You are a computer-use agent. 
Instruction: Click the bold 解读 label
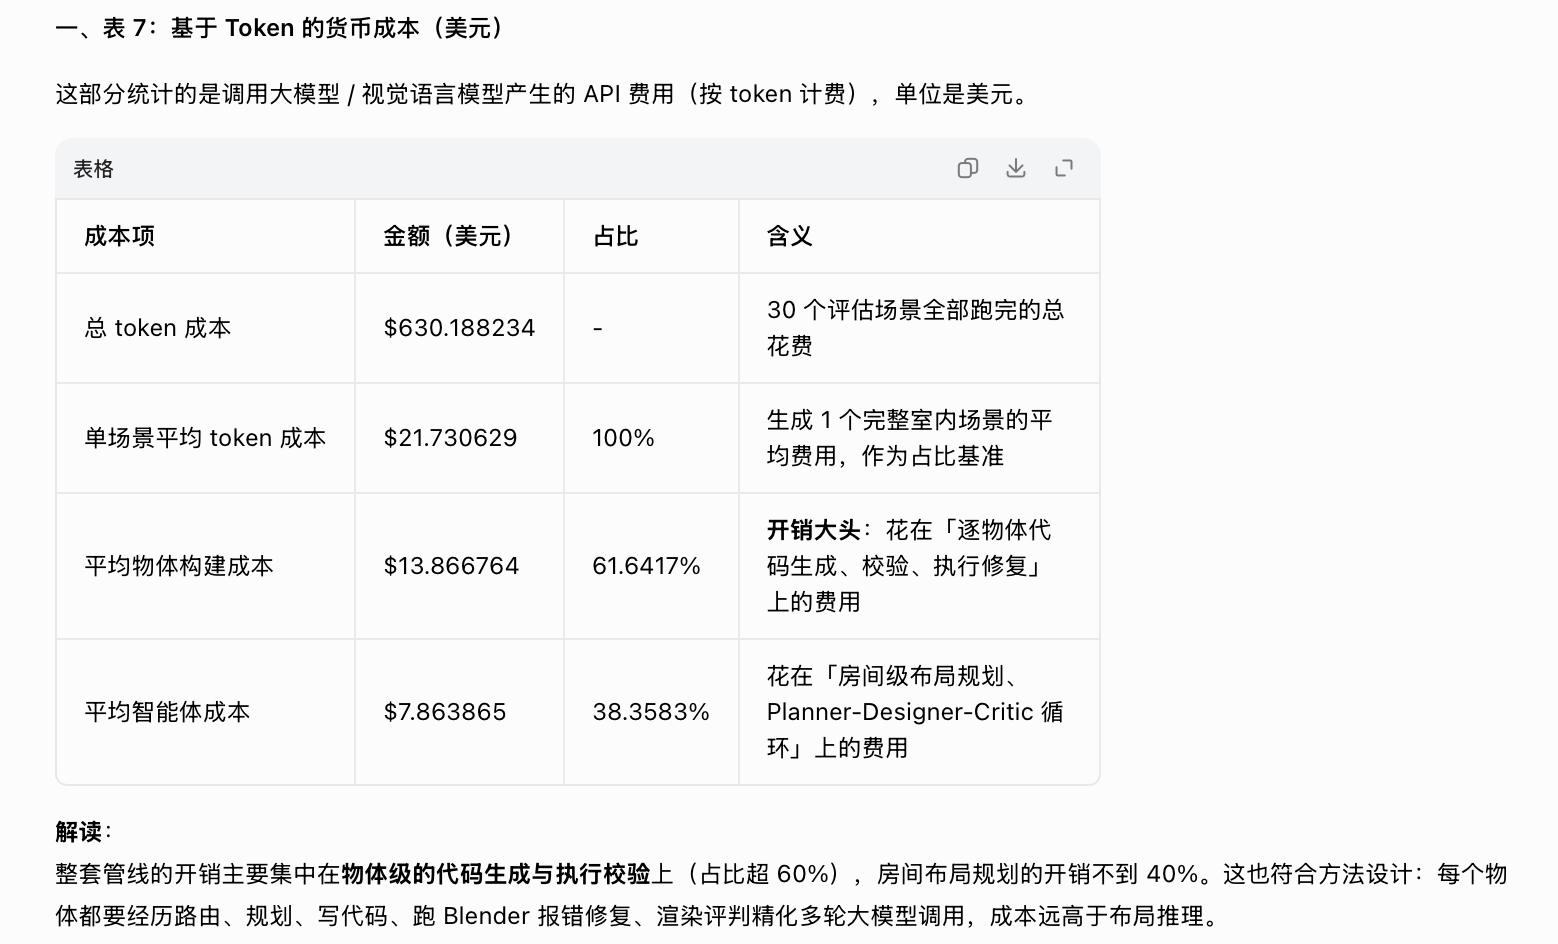tap(79, 832)
